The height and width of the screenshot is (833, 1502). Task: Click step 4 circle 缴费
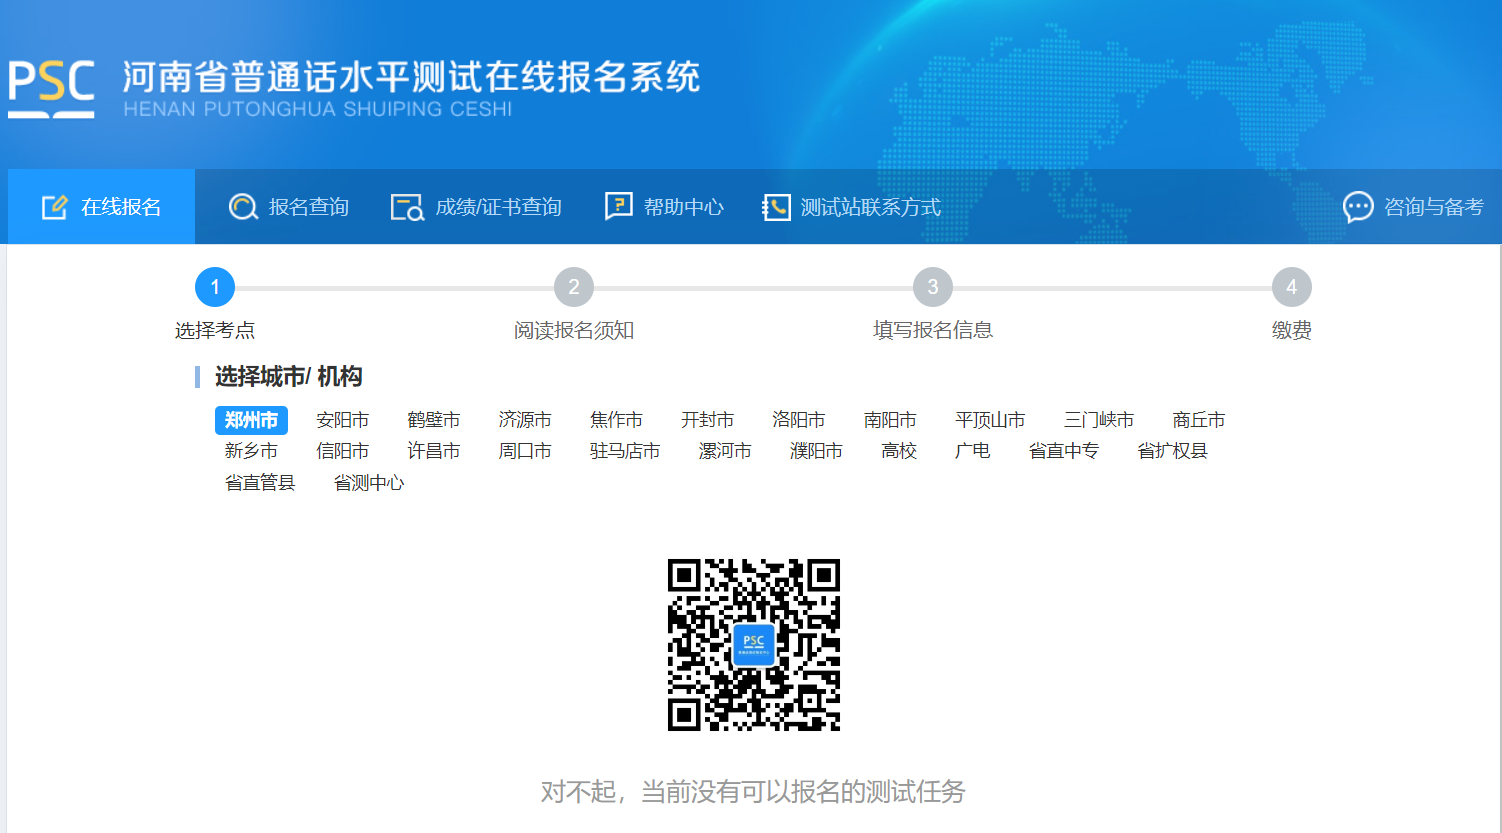[1292, 287]
